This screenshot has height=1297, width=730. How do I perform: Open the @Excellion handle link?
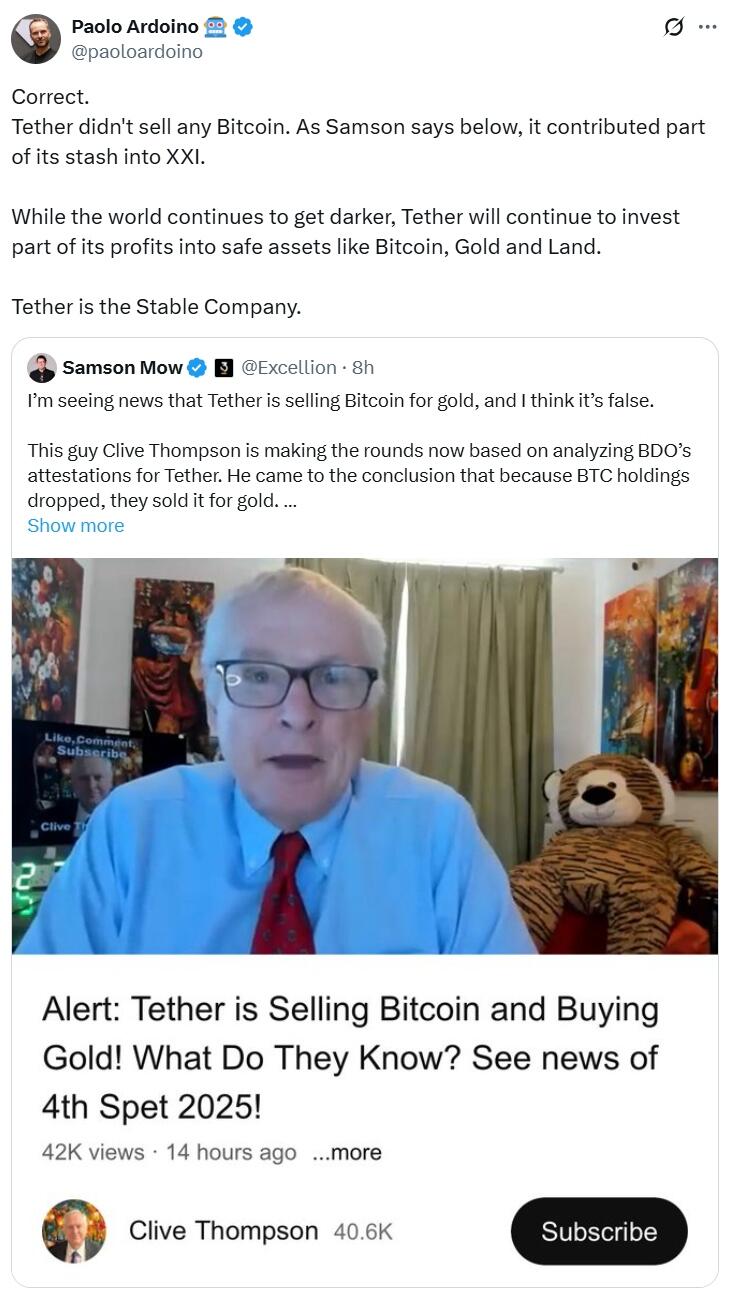coord(289,368)
